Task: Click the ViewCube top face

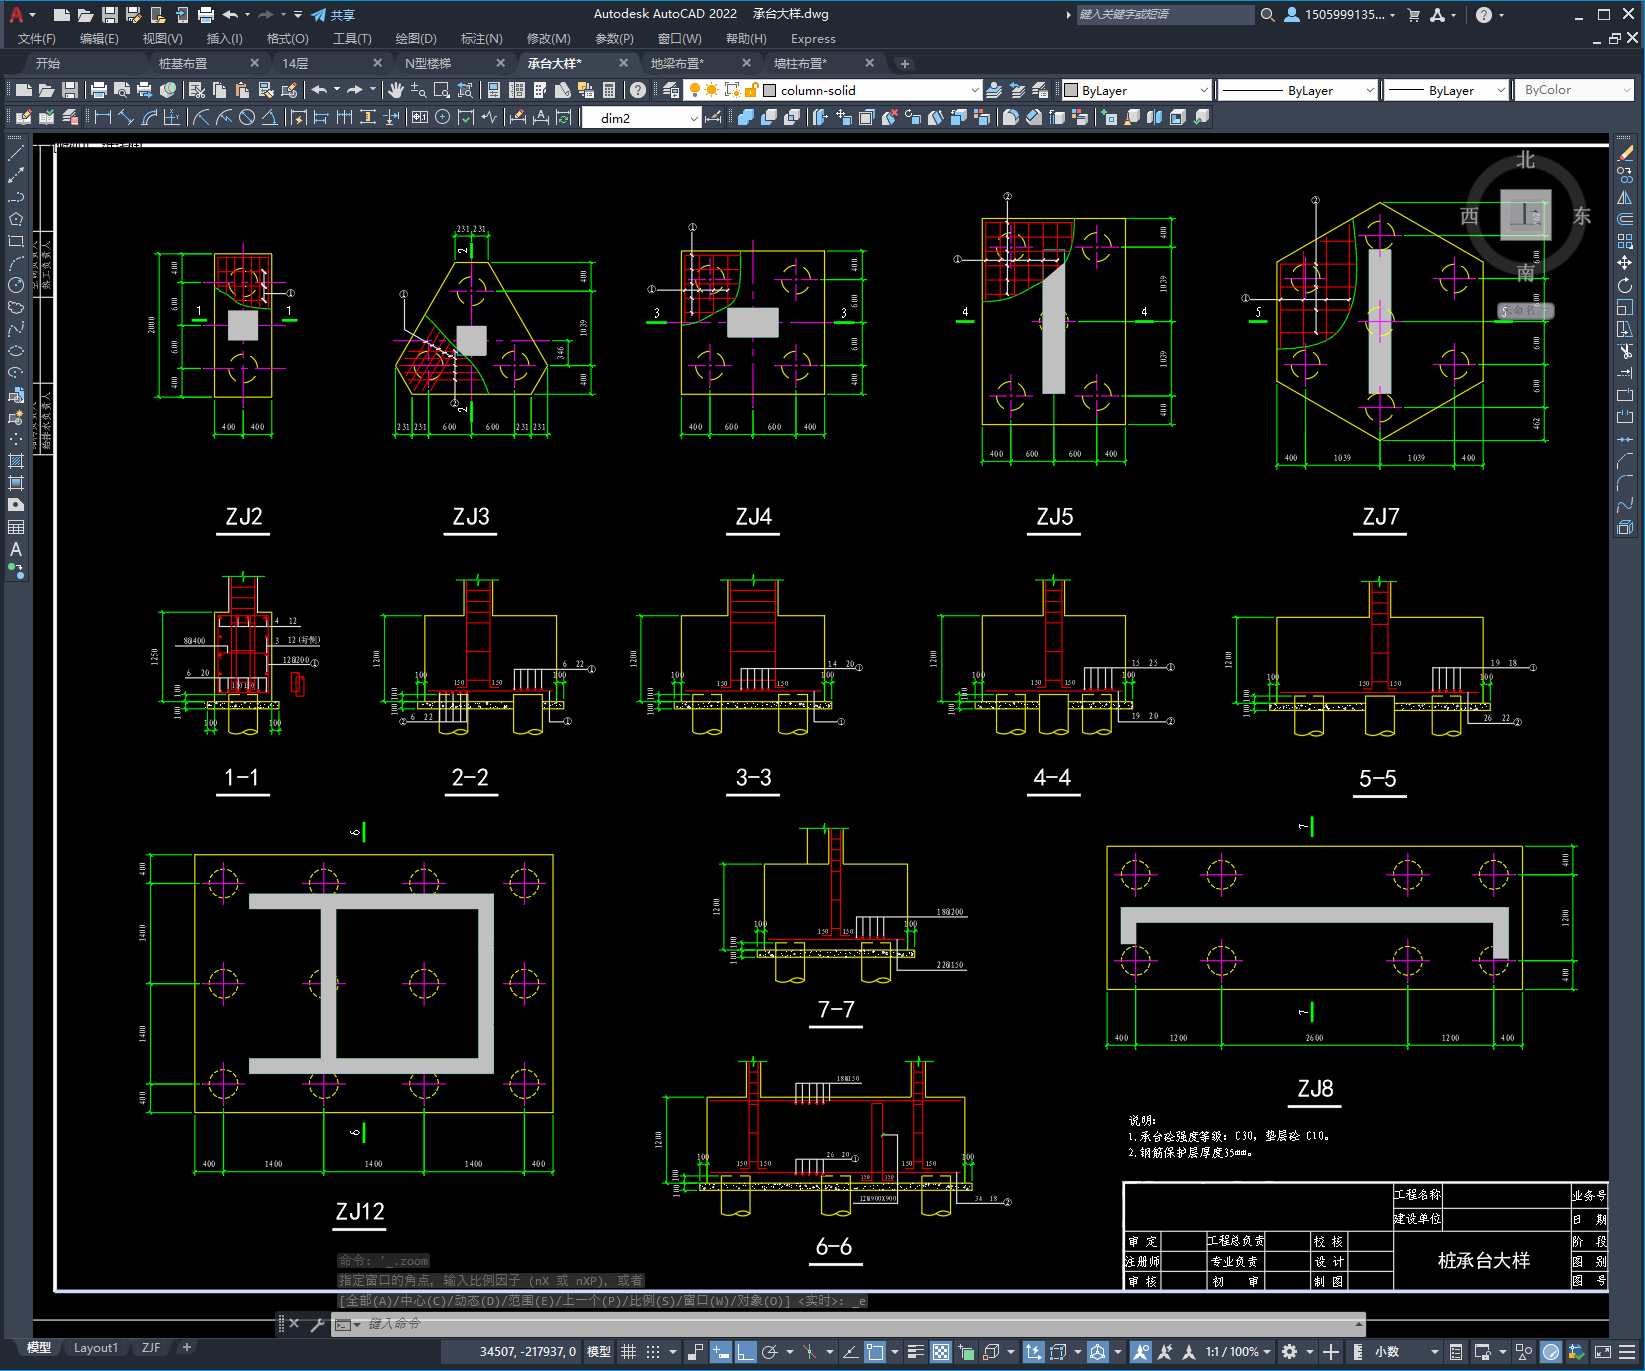Action: point(1525,214)
